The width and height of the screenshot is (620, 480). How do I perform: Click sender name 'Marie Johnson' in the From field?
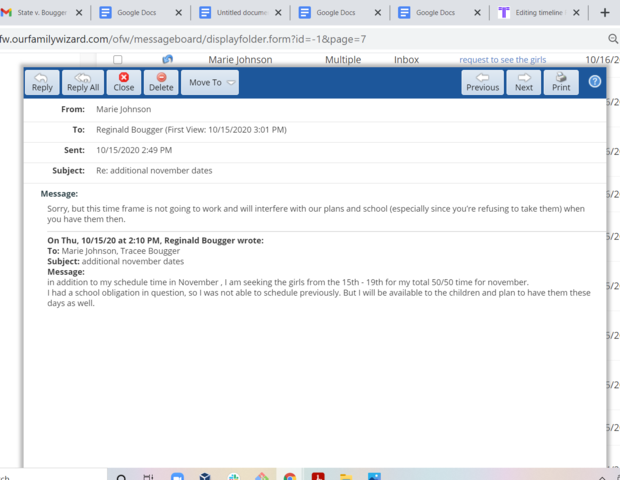click(123, 109)
